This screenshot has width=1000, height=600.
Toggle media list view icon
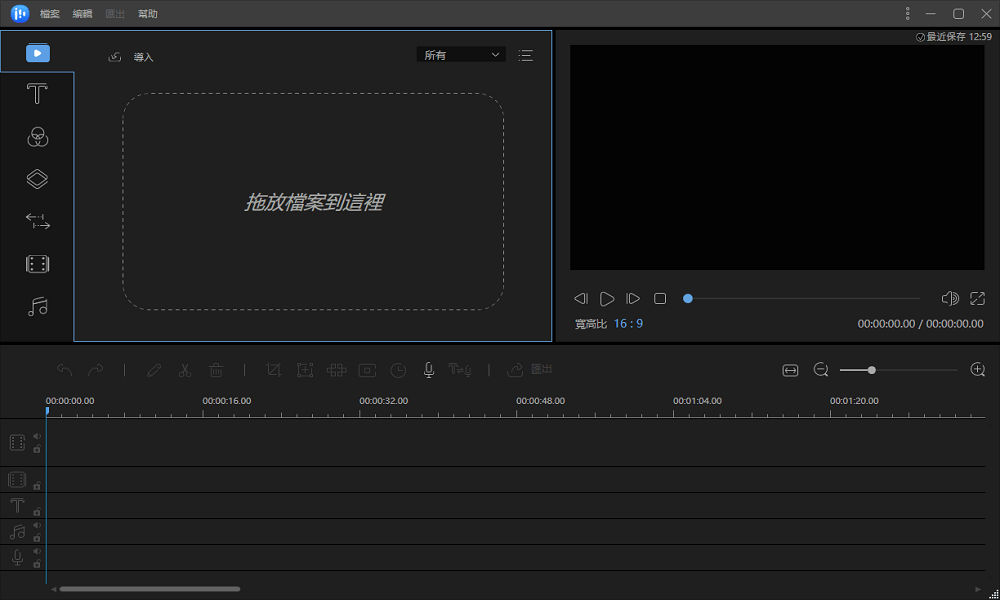coord(526,55)
